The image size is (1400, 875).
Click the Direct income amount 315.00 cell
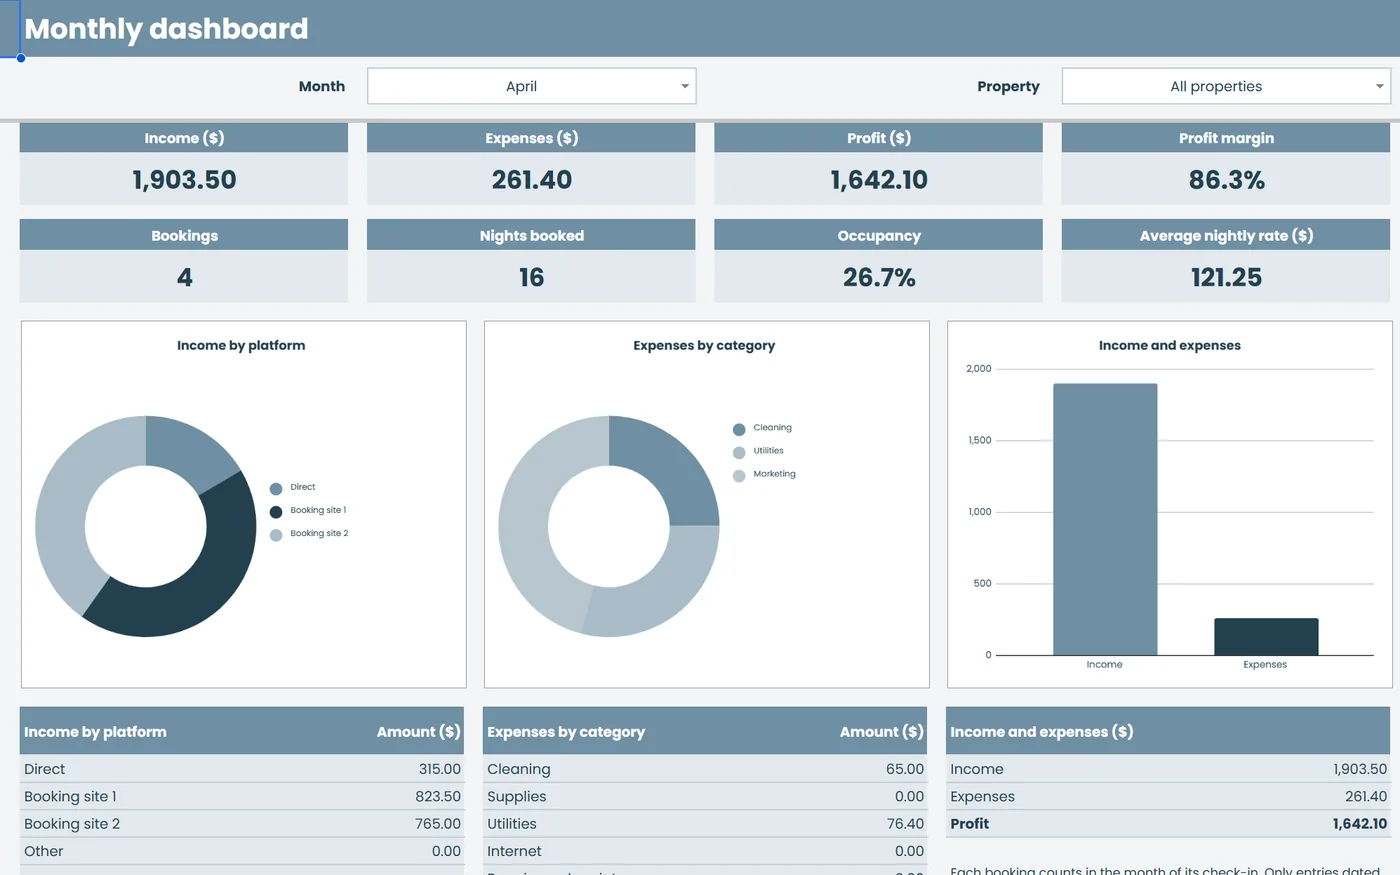pyautogui.click(x=440, y=769)
